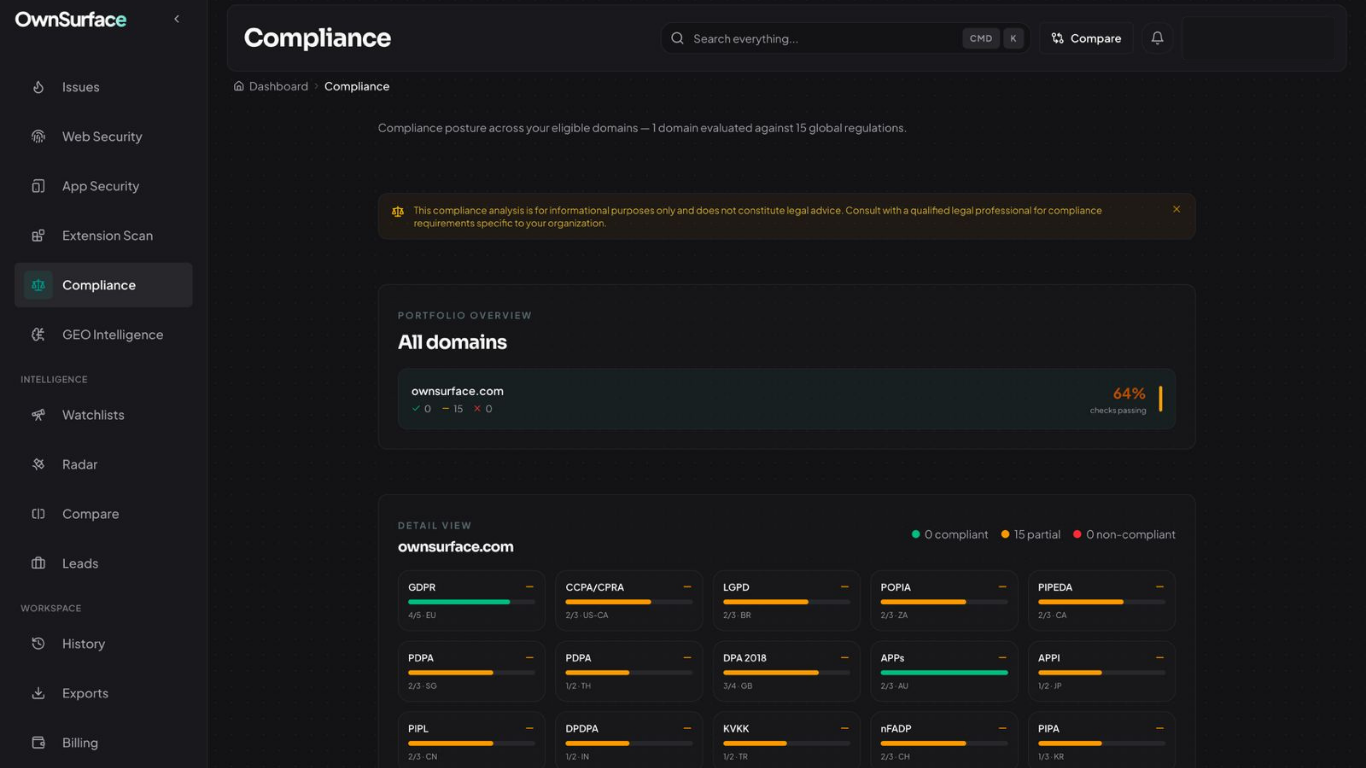Image resolution: width=1366 pixels, height=768 pixels.
Task: Click the Compare button in the header
Action: coord(1086,38)
